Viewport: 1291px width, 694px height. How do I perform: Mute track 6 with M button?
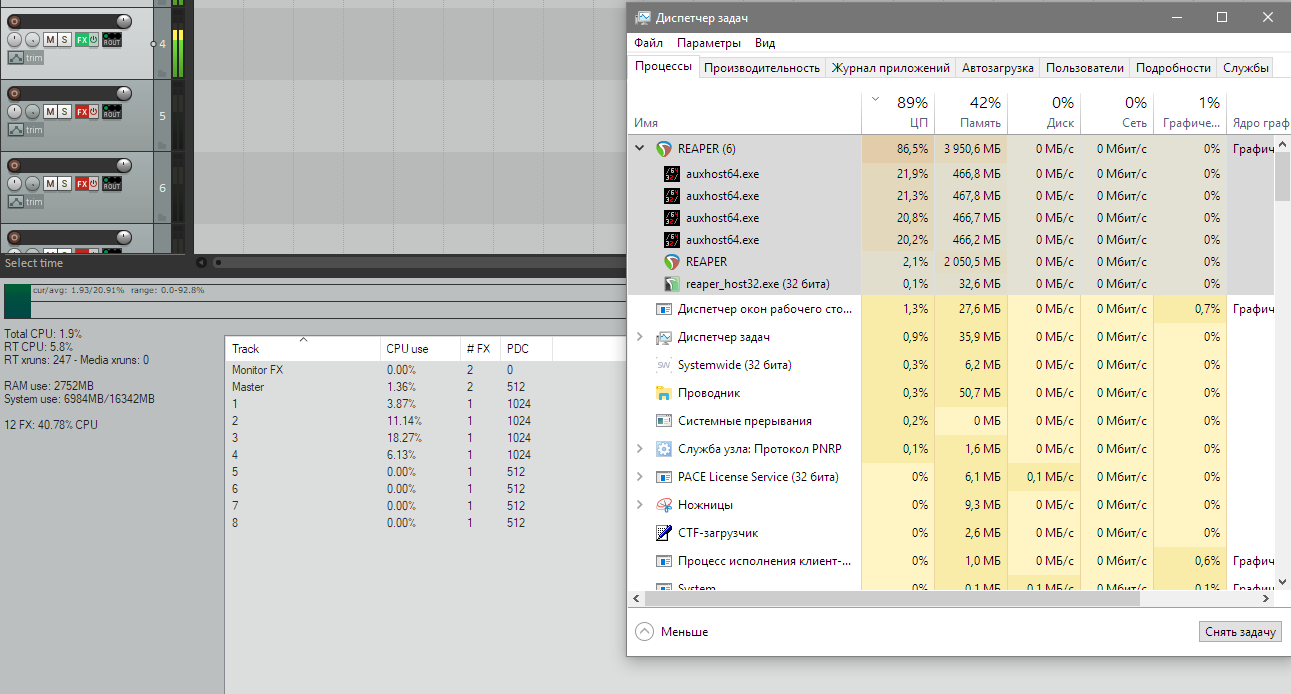(x=50, y=183)
